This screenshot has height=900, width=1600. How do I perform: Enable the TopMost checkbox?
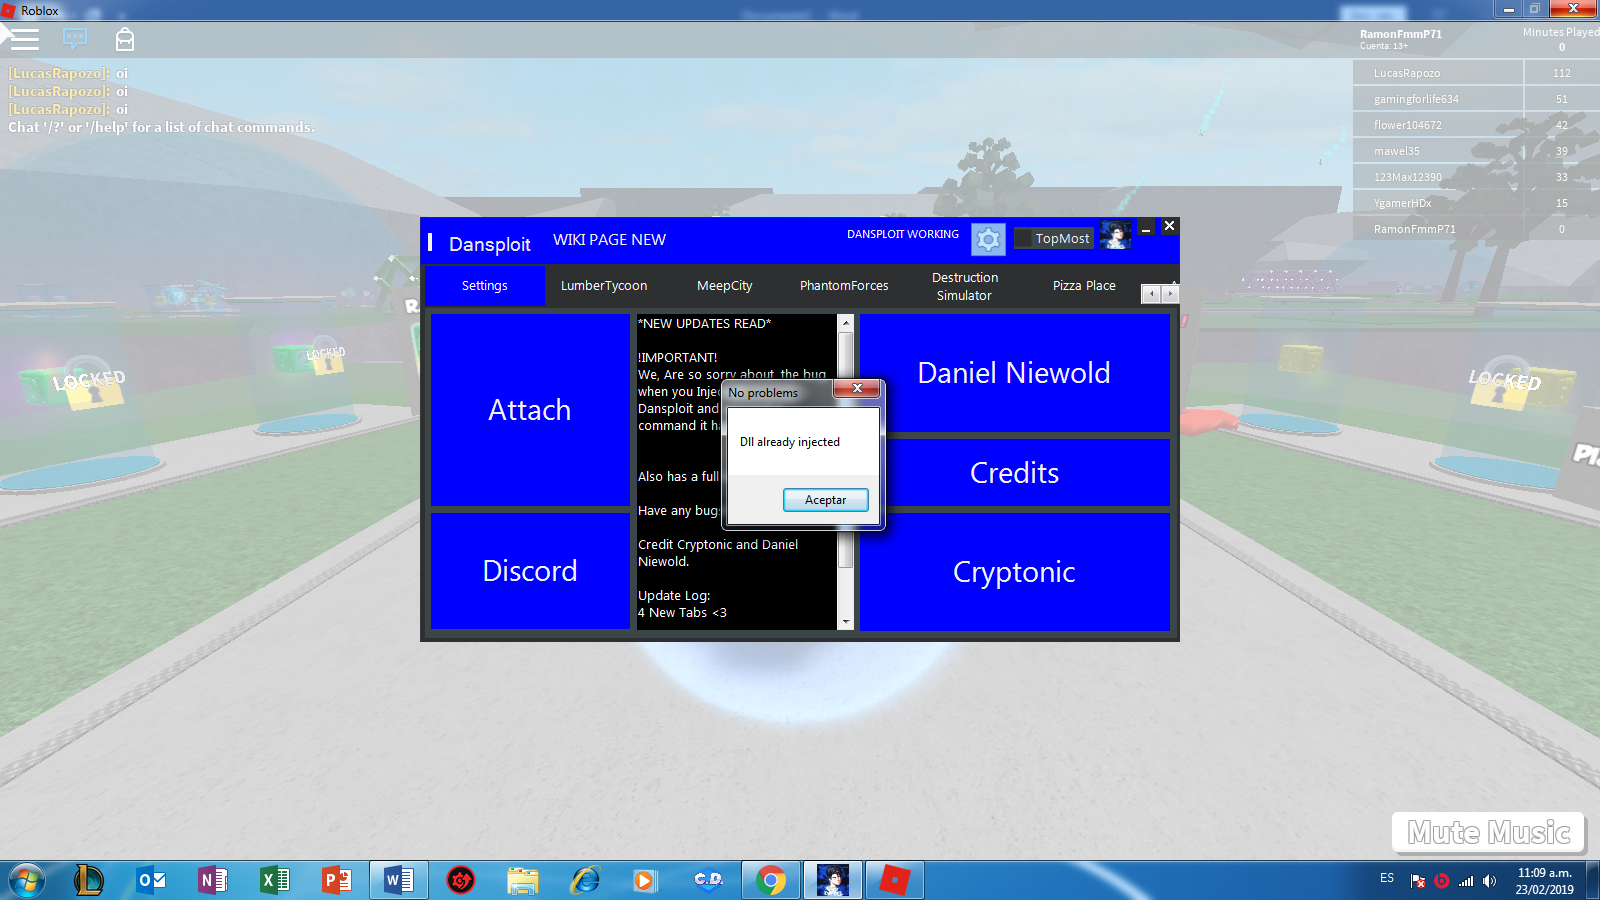click(1024, 239)
